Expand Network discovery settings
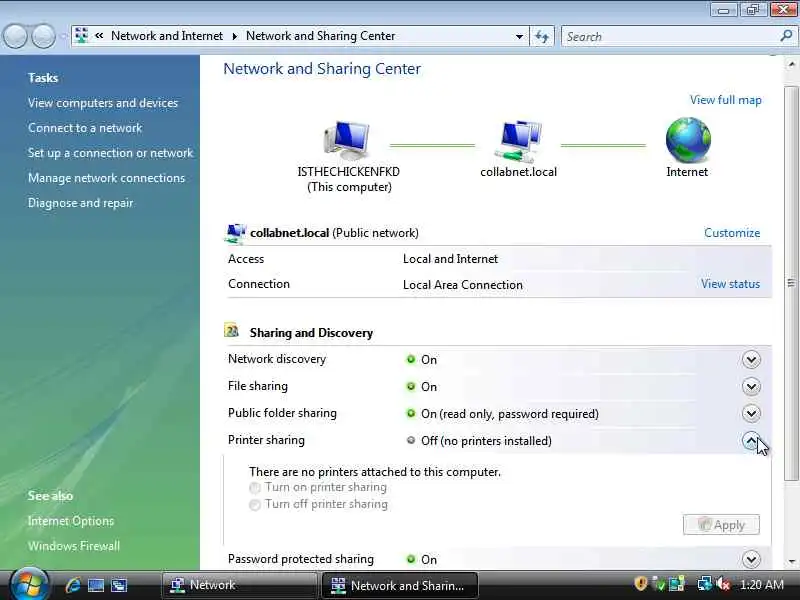This screenshot has width=800, height=600. (751, 360)
